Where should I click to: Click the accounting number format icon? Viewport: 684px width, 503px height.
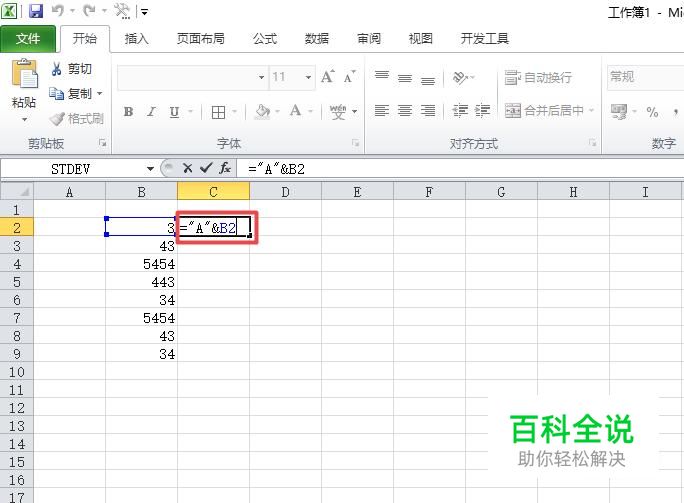[619, 112]
